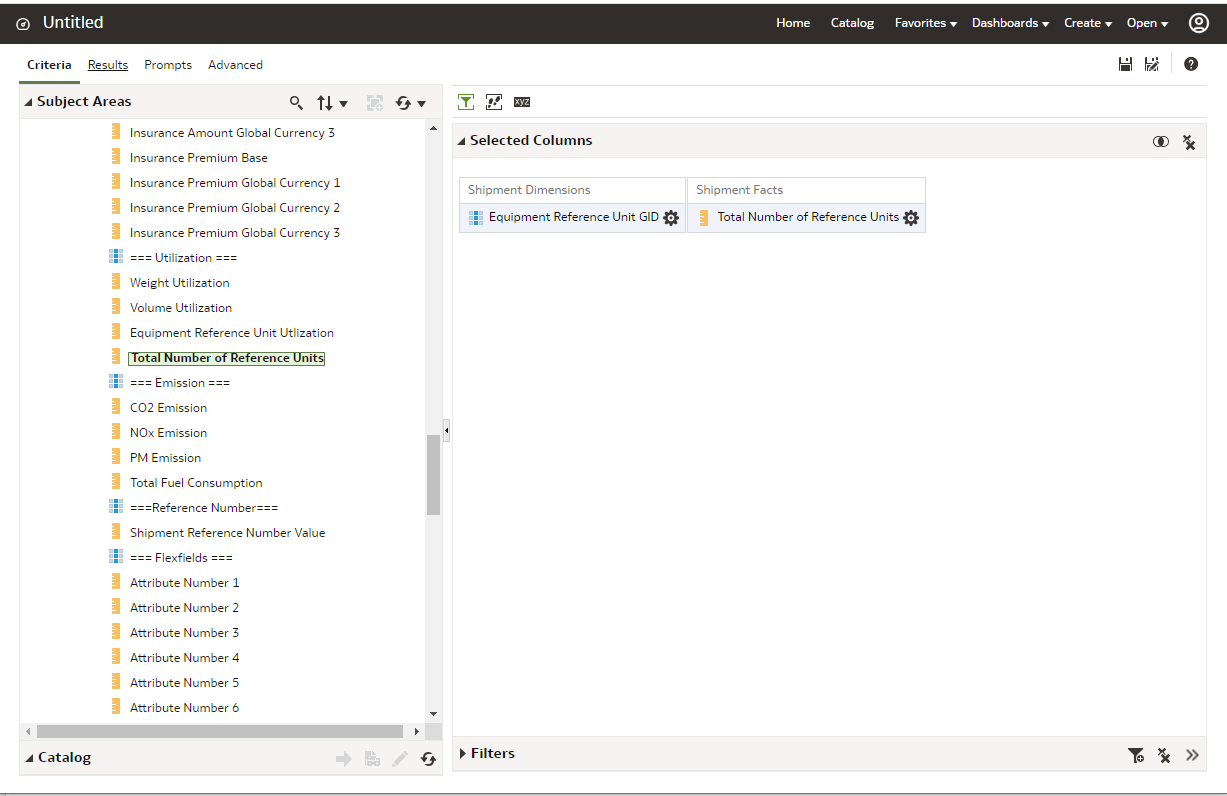This screenshot has width=1227, height=796.
Task: Select NOx Emission column
Action: click(x=169, y=433)
